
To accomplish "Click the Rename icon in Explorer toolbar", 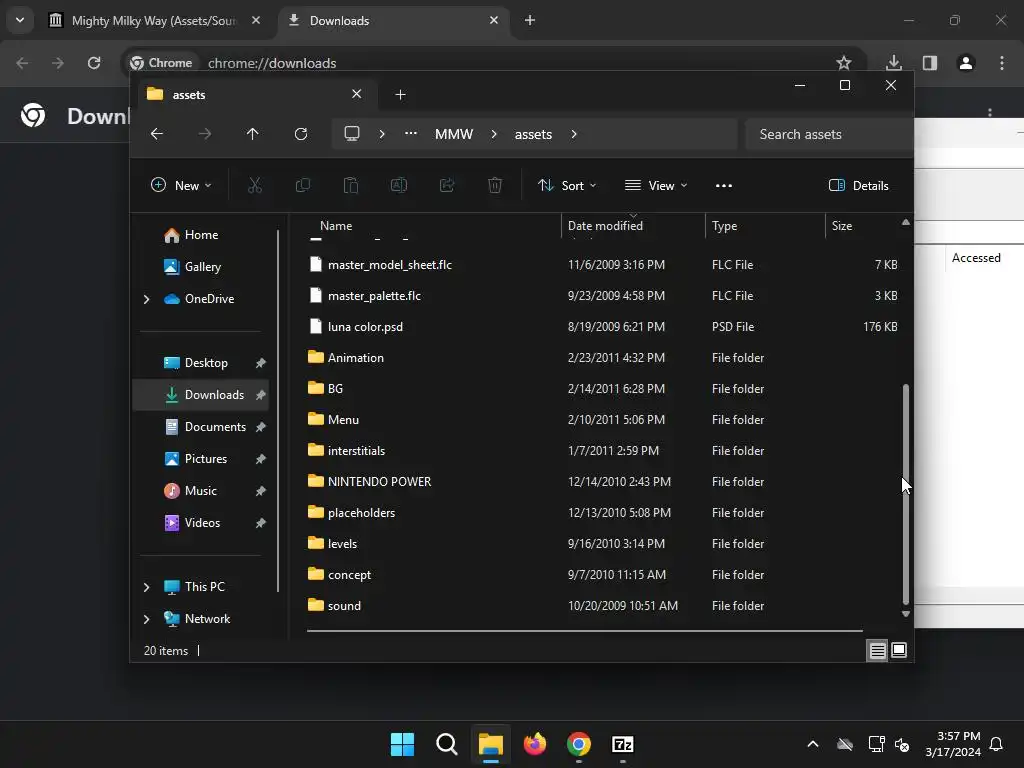I will click(399, 185).
